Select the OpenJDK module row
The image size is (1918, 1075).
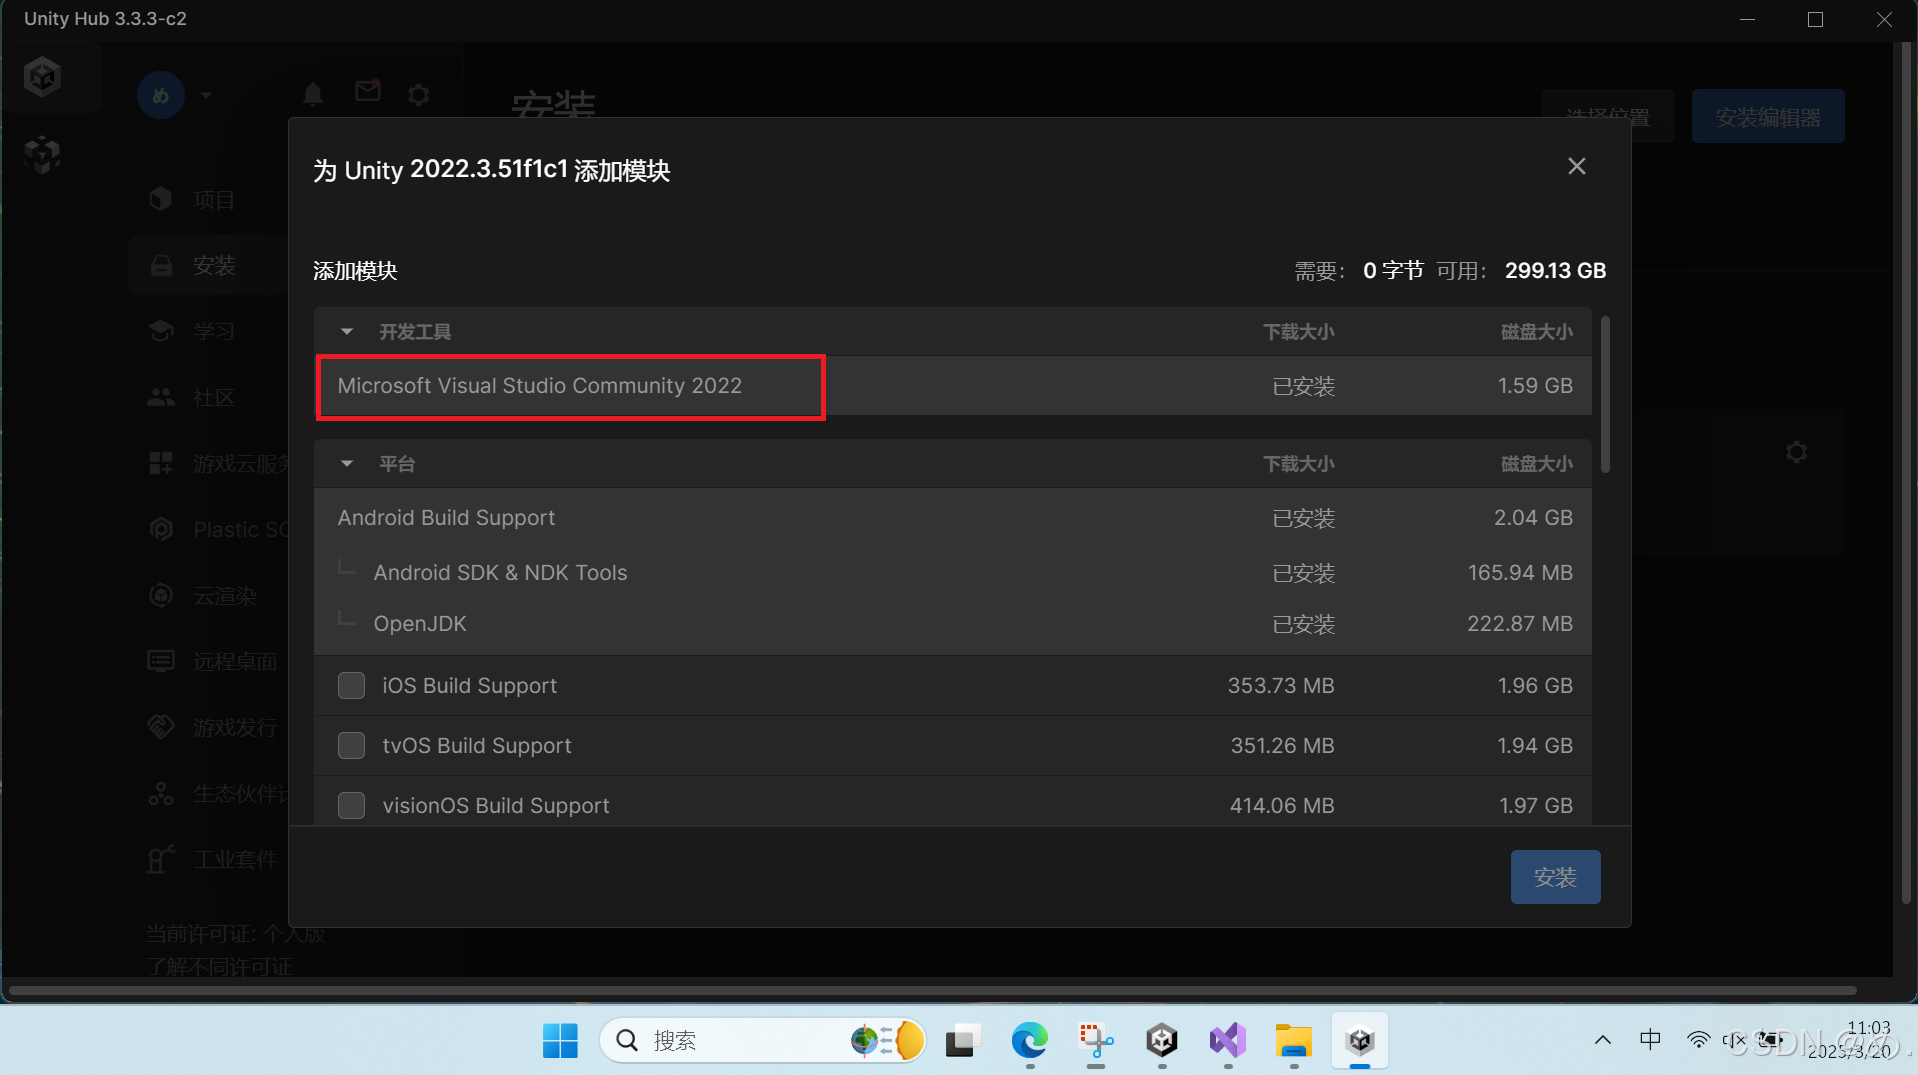953,623
